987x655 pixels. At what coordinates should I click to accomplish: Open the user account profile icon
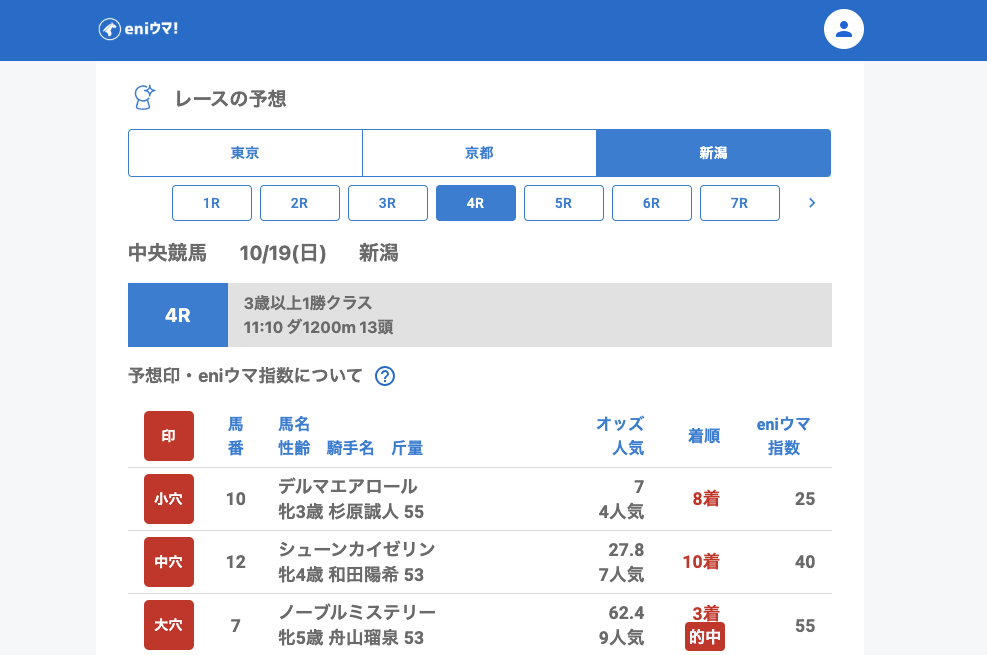click(843, 29)
